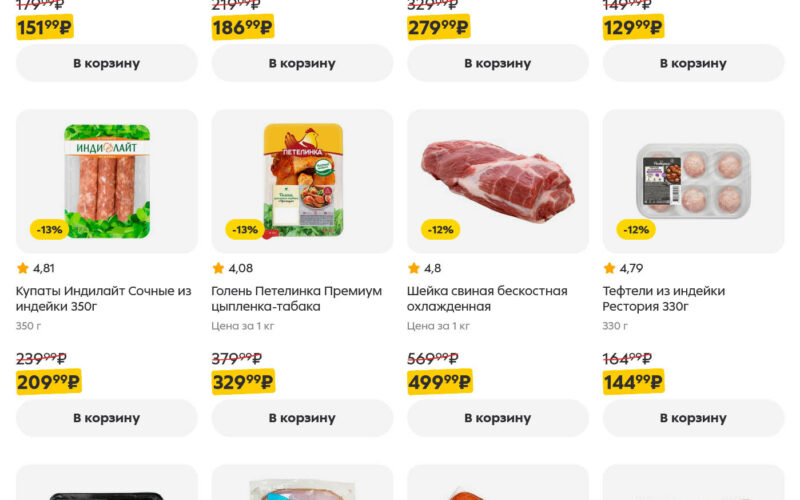The width and height of the screenshot is (800, 500).
Task: Click В корзину under 279.99 ₽ price
Action: coord(498,63)
